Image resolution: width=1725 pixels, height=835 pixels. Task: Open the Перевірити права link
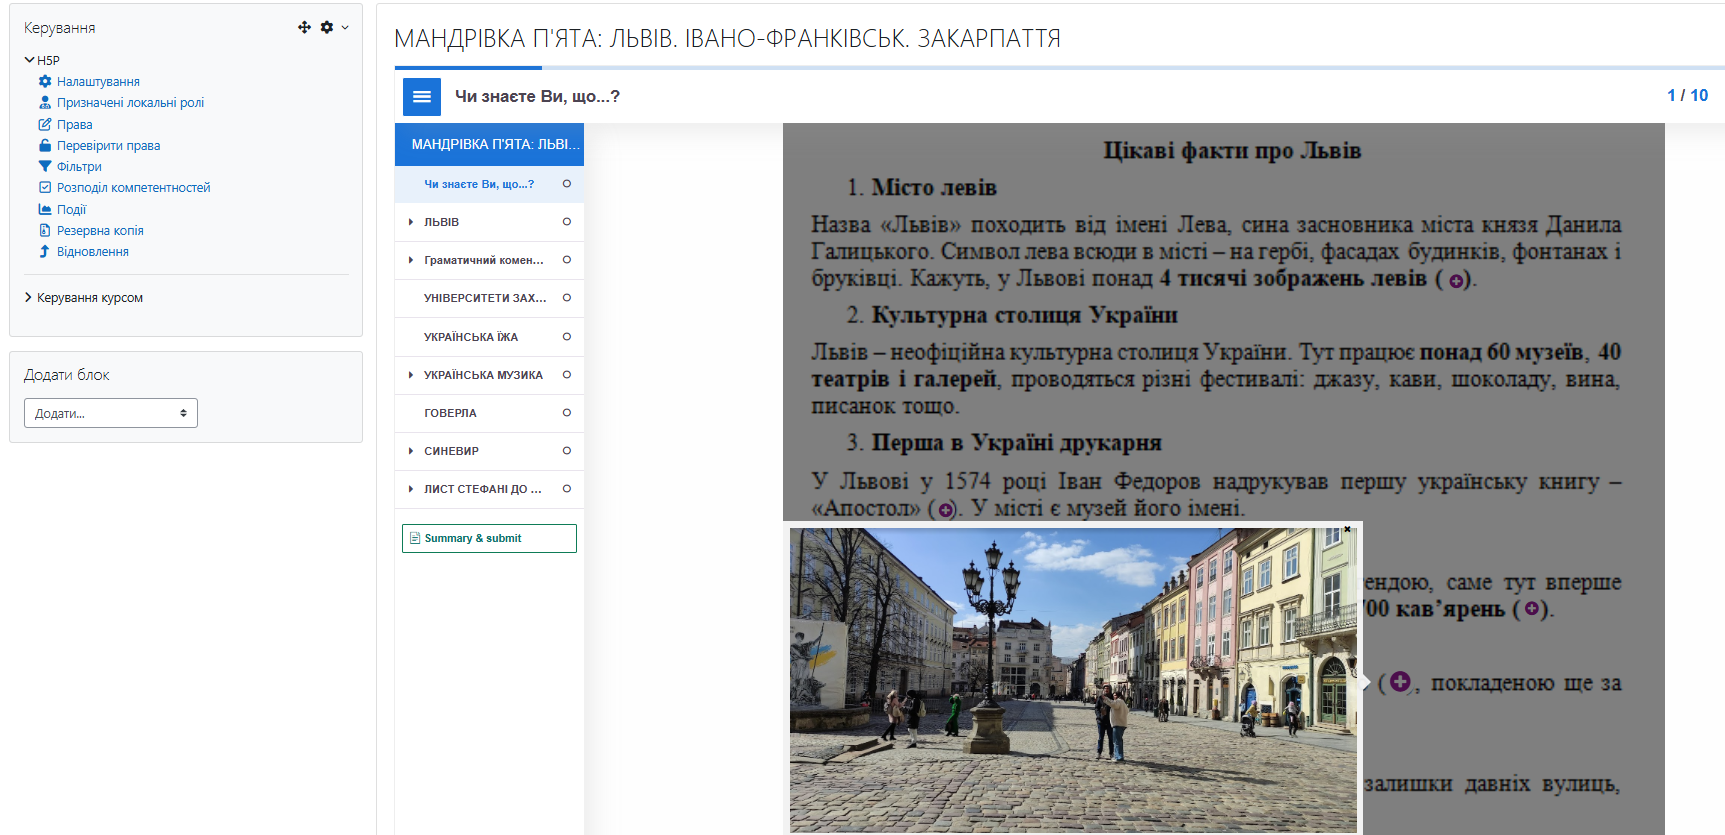108,145
